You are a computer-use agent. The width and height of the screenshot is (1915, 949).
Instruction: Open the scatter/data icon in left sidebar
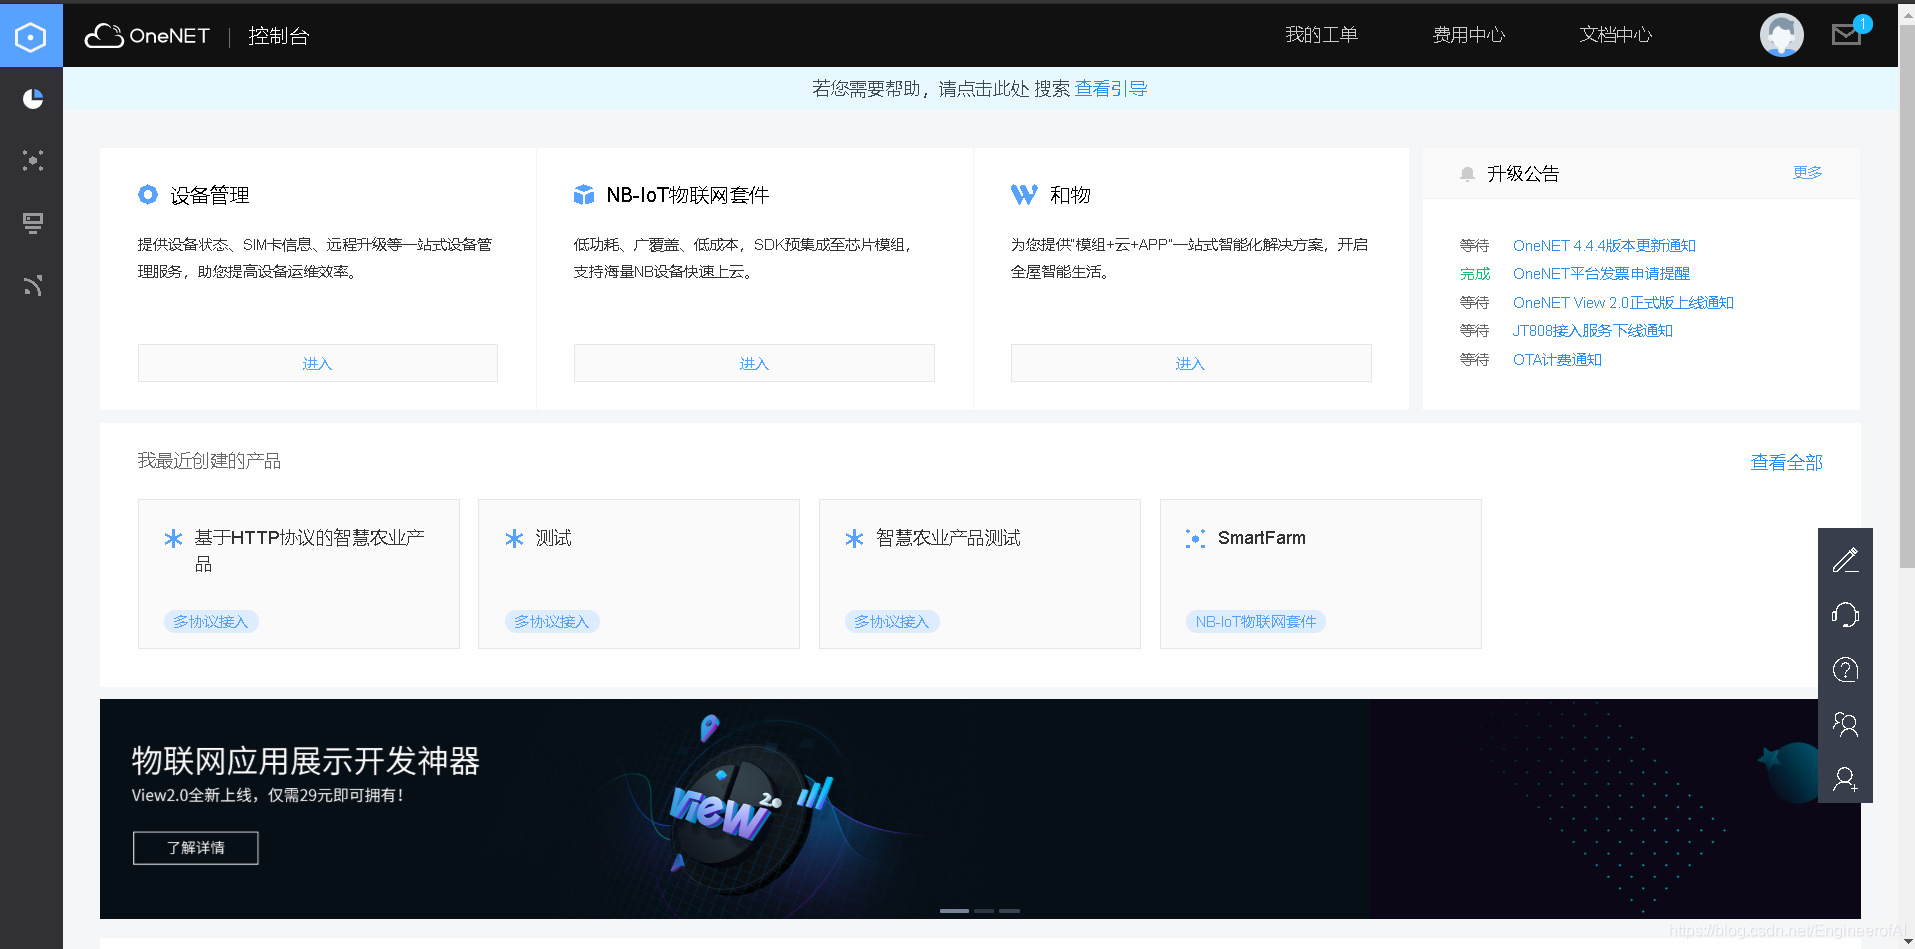(x=32, y=161)
